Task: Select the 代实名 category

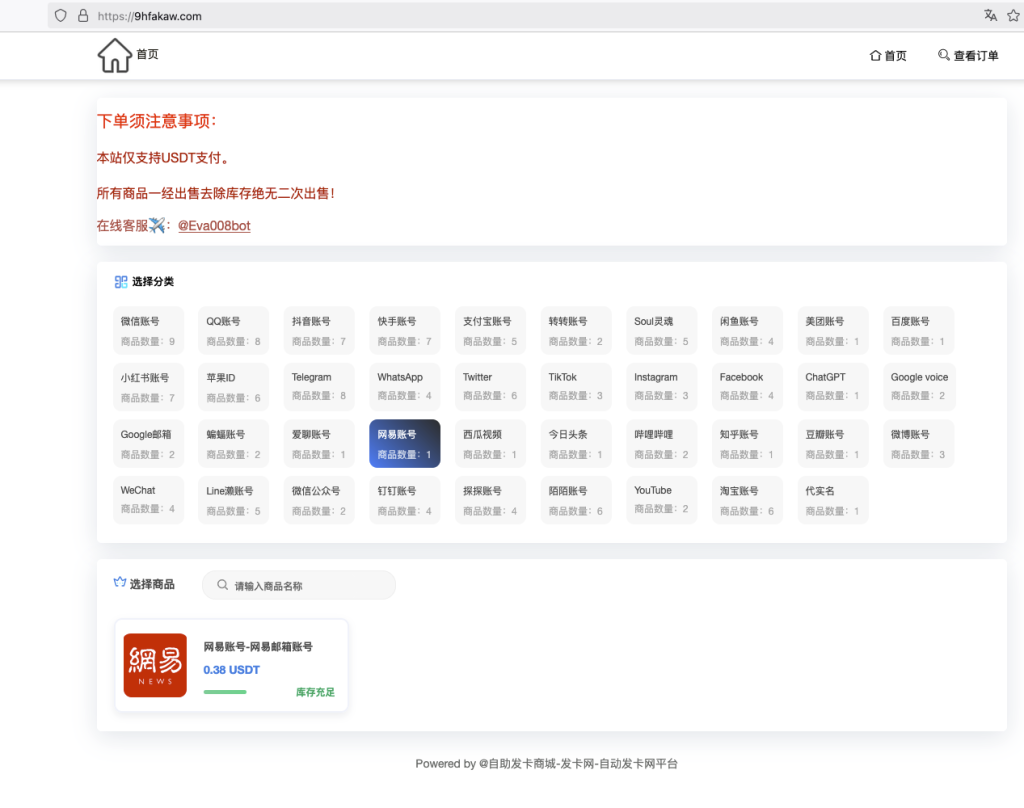Action: [x=833, y=500]
